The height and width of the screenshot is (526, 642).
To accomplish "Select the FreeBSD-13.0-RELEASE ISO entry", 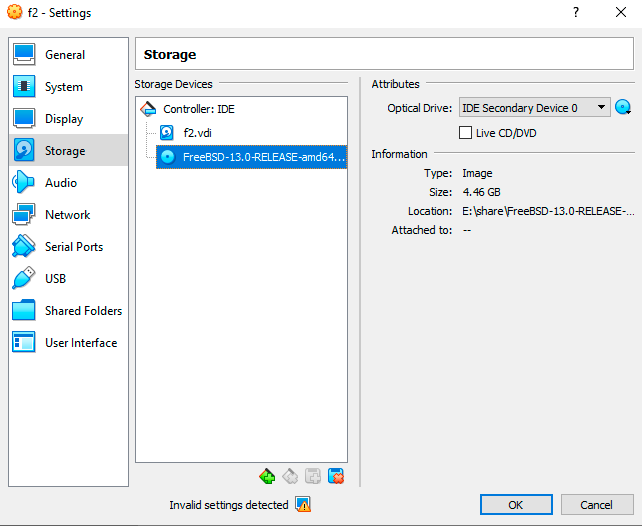I will (263, 157).
